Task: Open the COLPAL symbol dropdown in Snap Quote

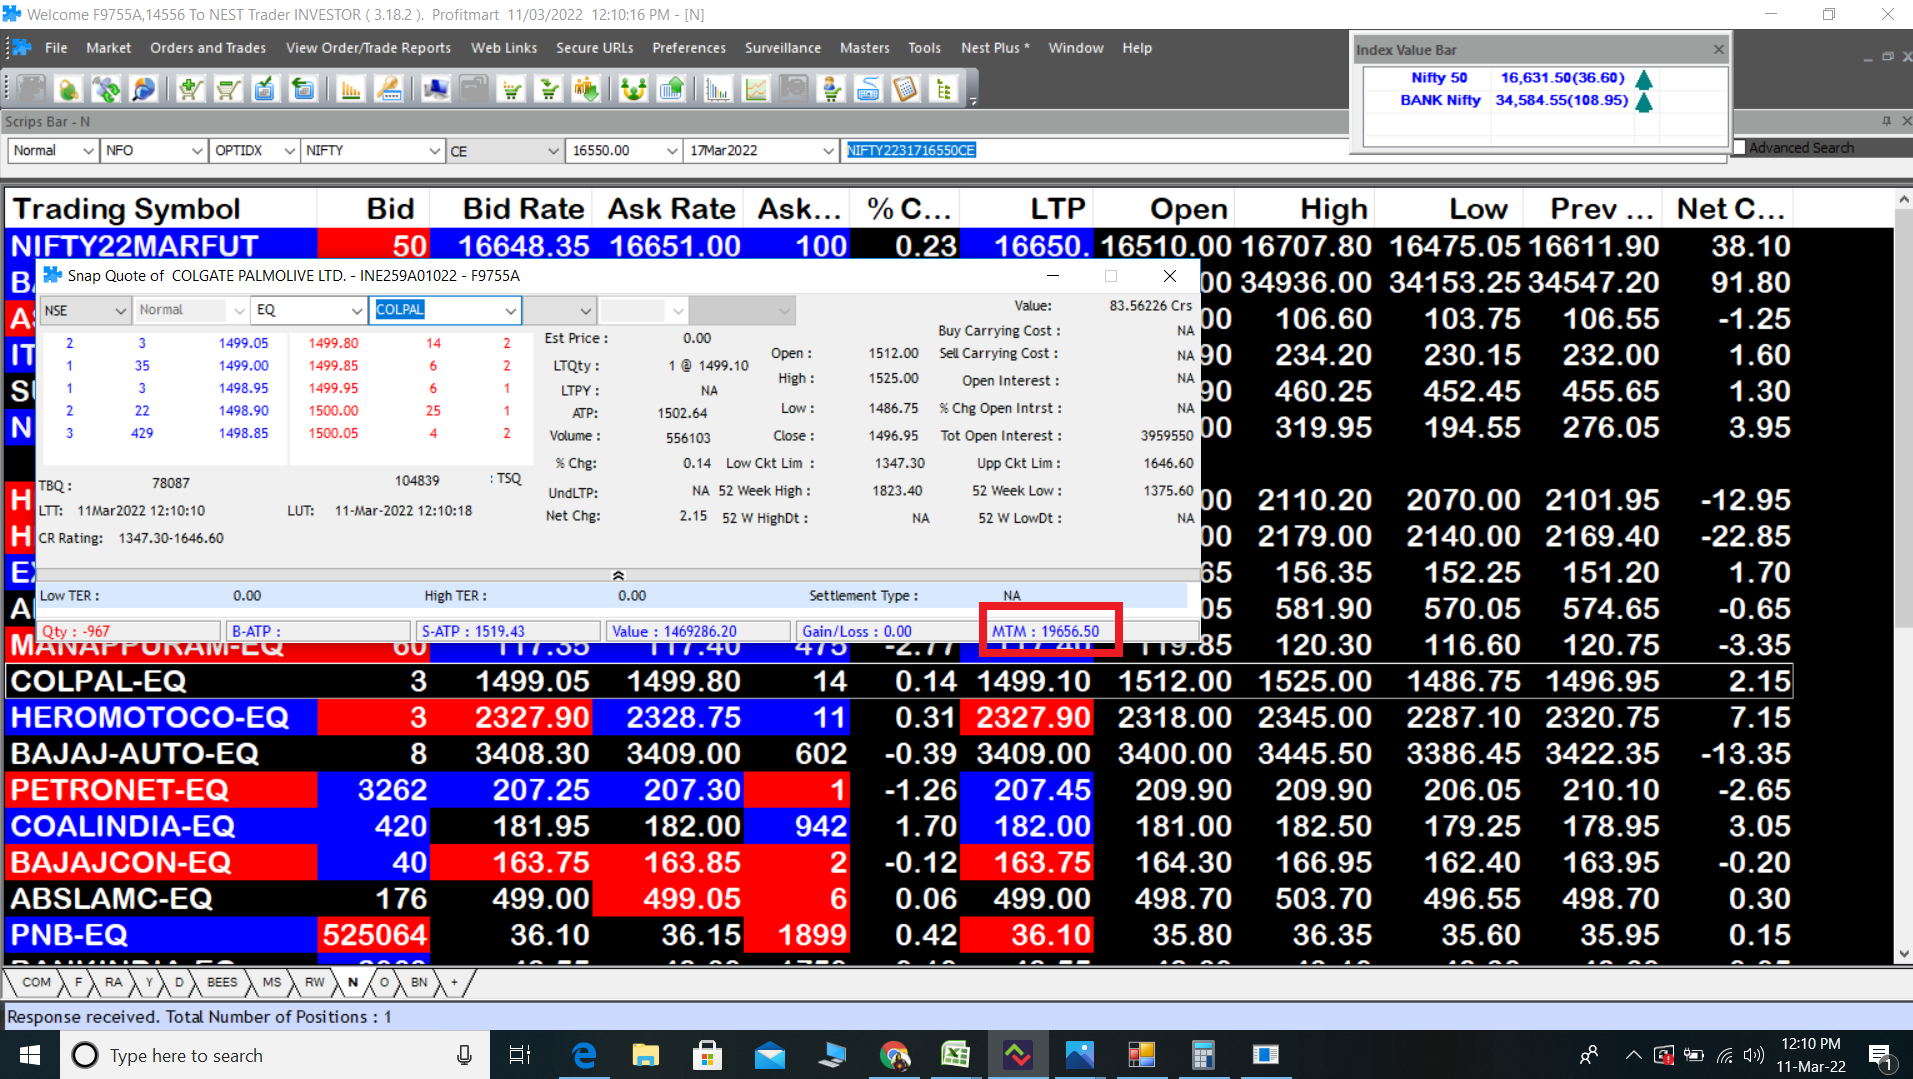Action: (x=445, y=310)
